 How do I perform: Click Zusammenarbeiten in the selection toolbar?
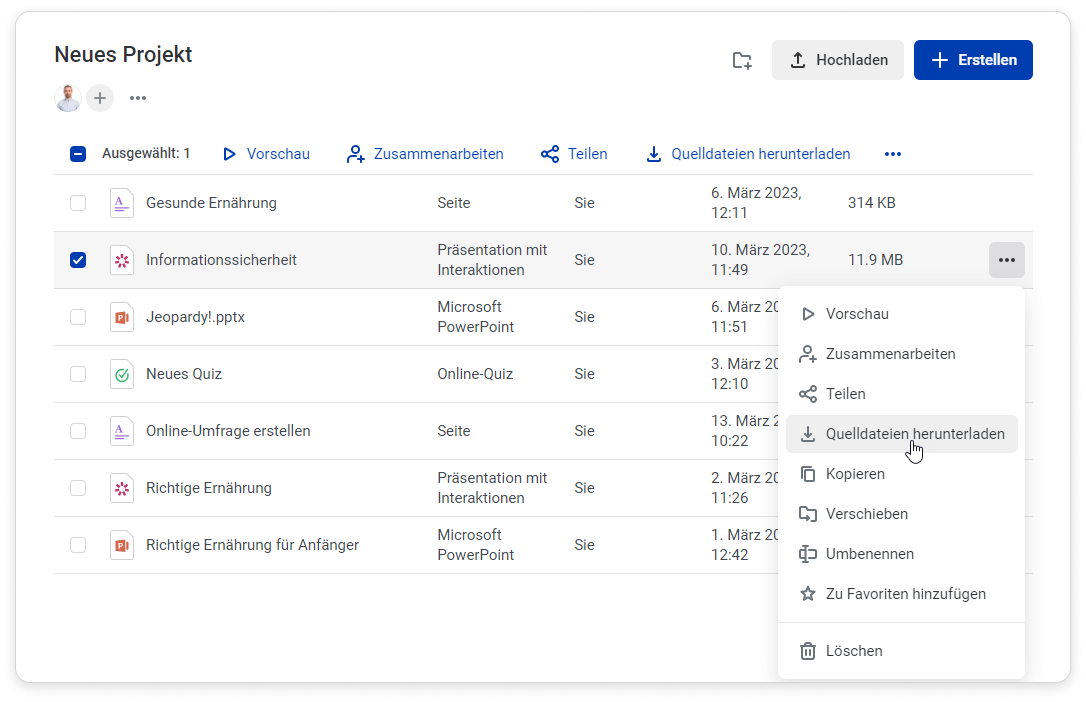425,154
